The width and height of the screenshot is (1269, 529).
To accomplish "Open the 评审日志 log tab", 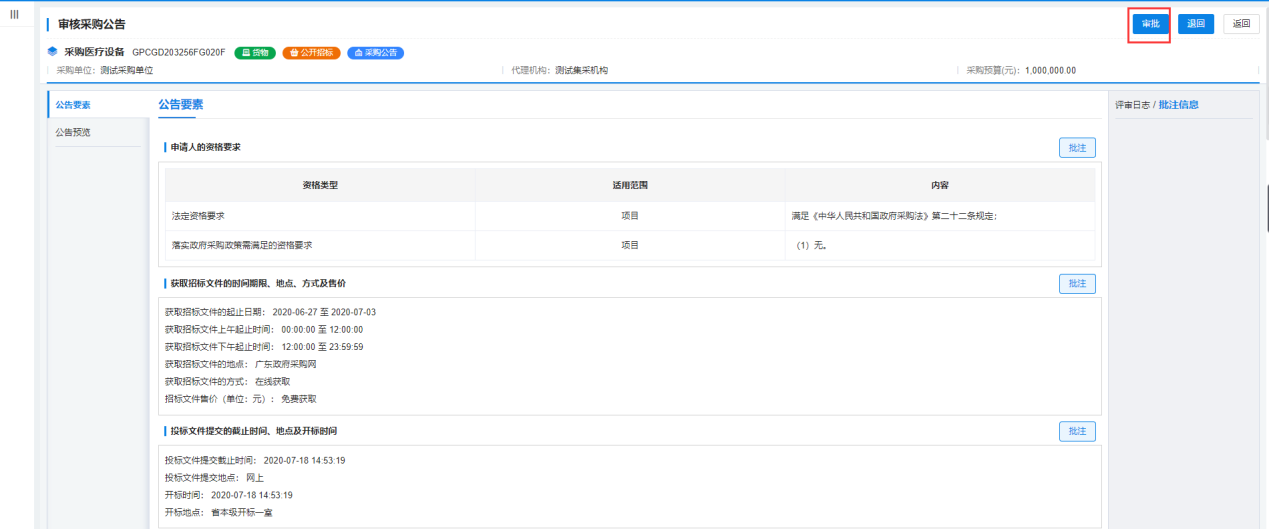I will pos(1132,104).
